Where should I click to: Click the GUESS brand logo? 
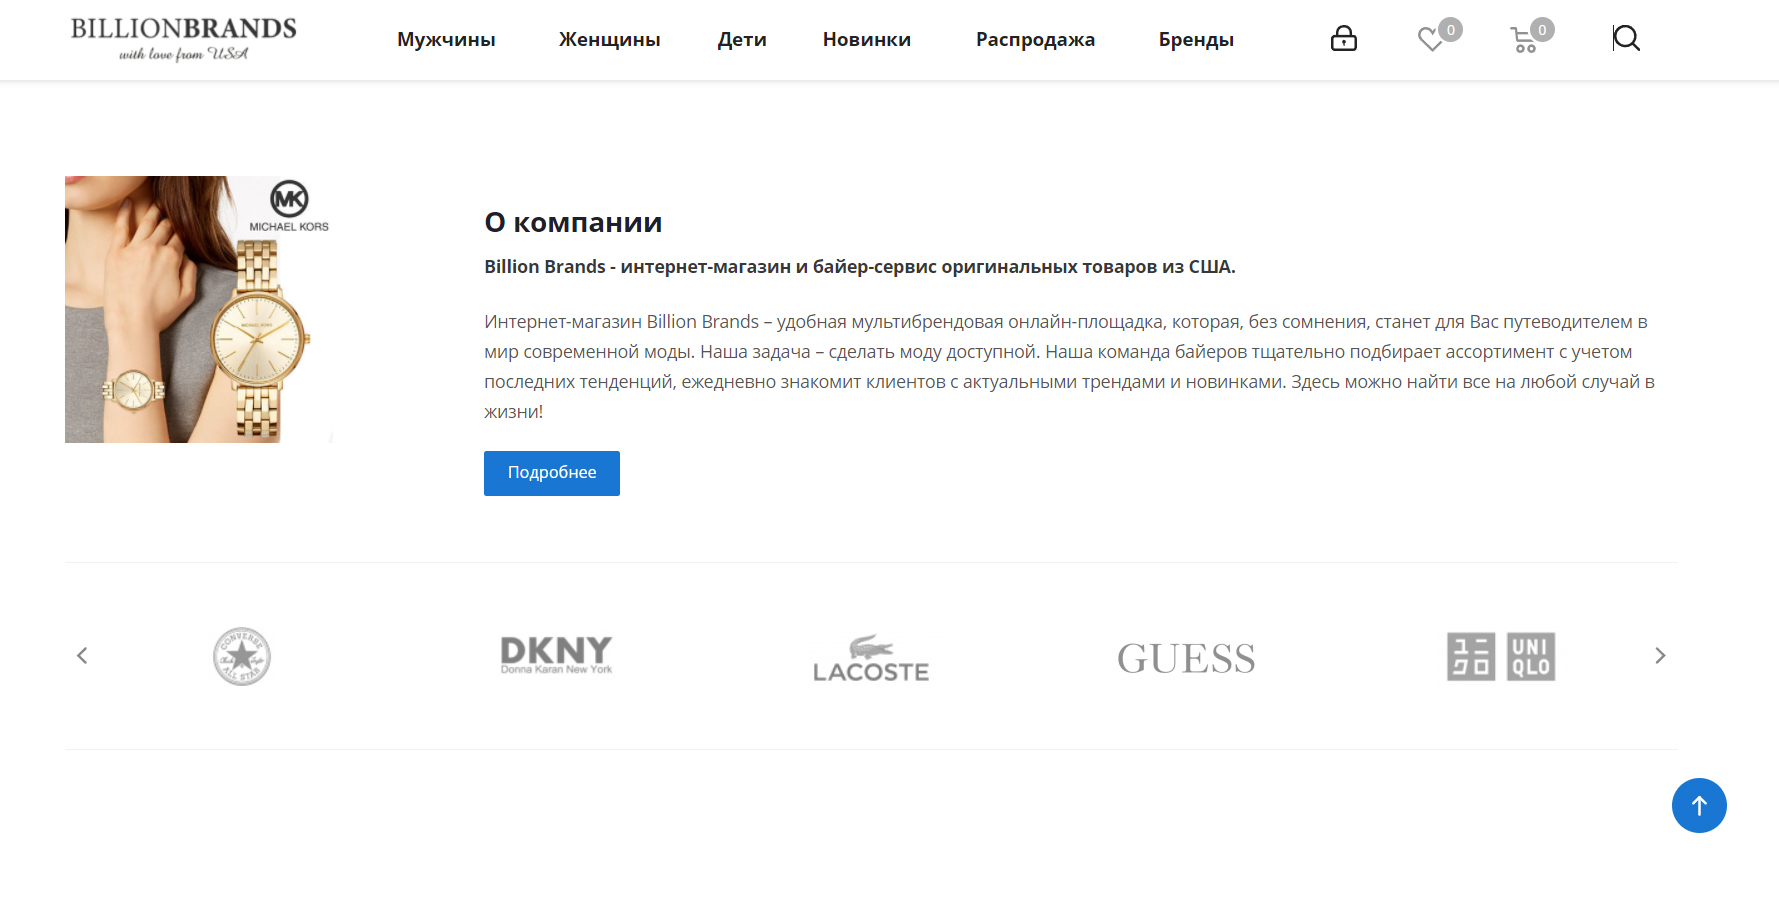click(1186, 658)
